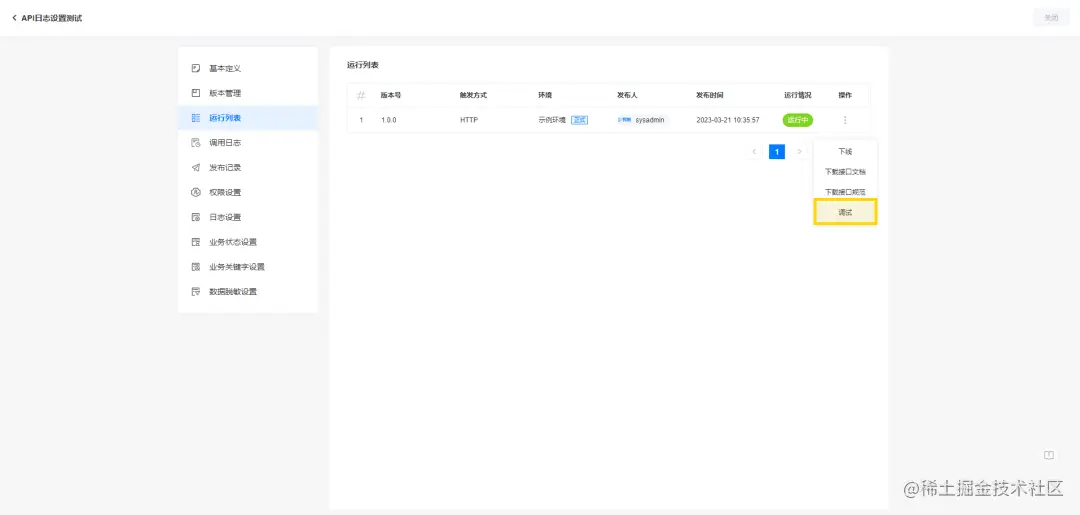Open the three-dot actions menu for version 1.0.0
This screenshot has height=515, width=1080.
(845, 120)
